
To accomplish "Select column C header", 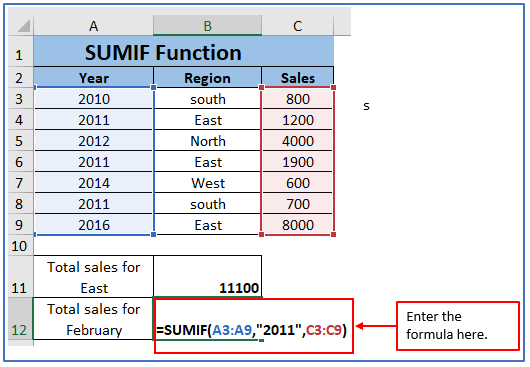I will [297, 26].
